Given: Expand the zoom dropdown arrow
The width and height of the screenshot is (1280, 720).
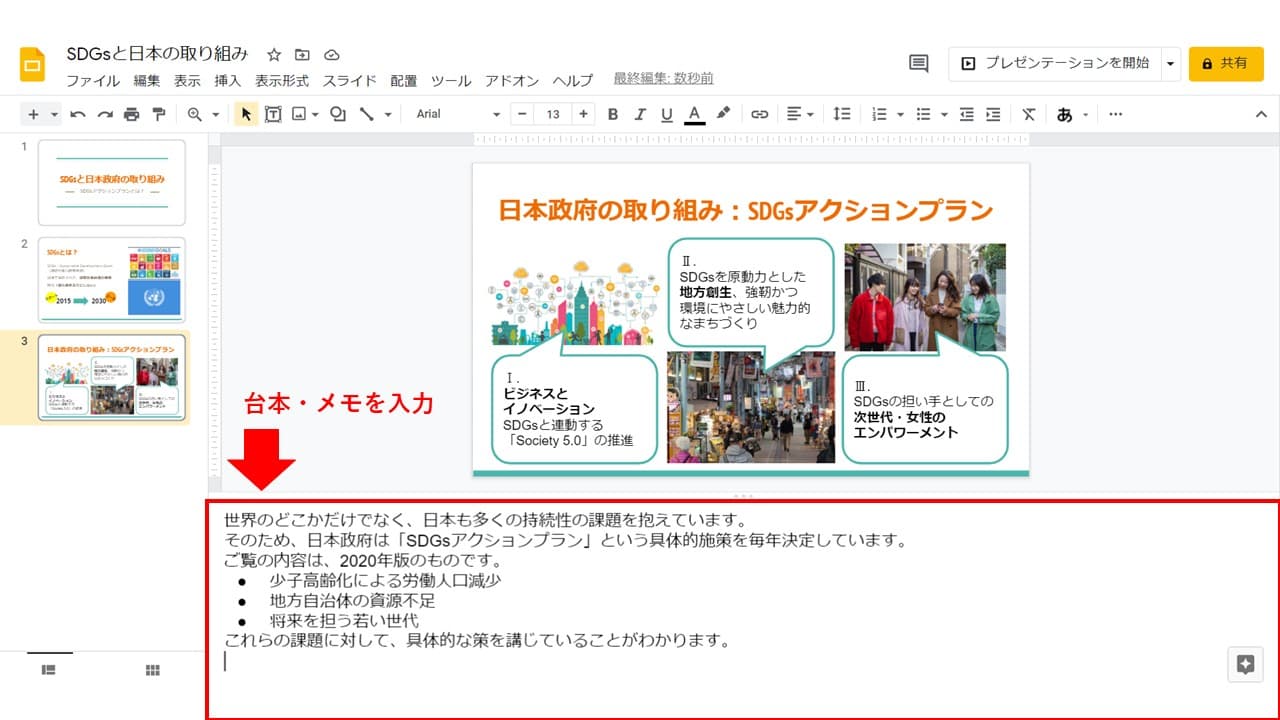Looking at the screenshot, I should pos(215,114).
